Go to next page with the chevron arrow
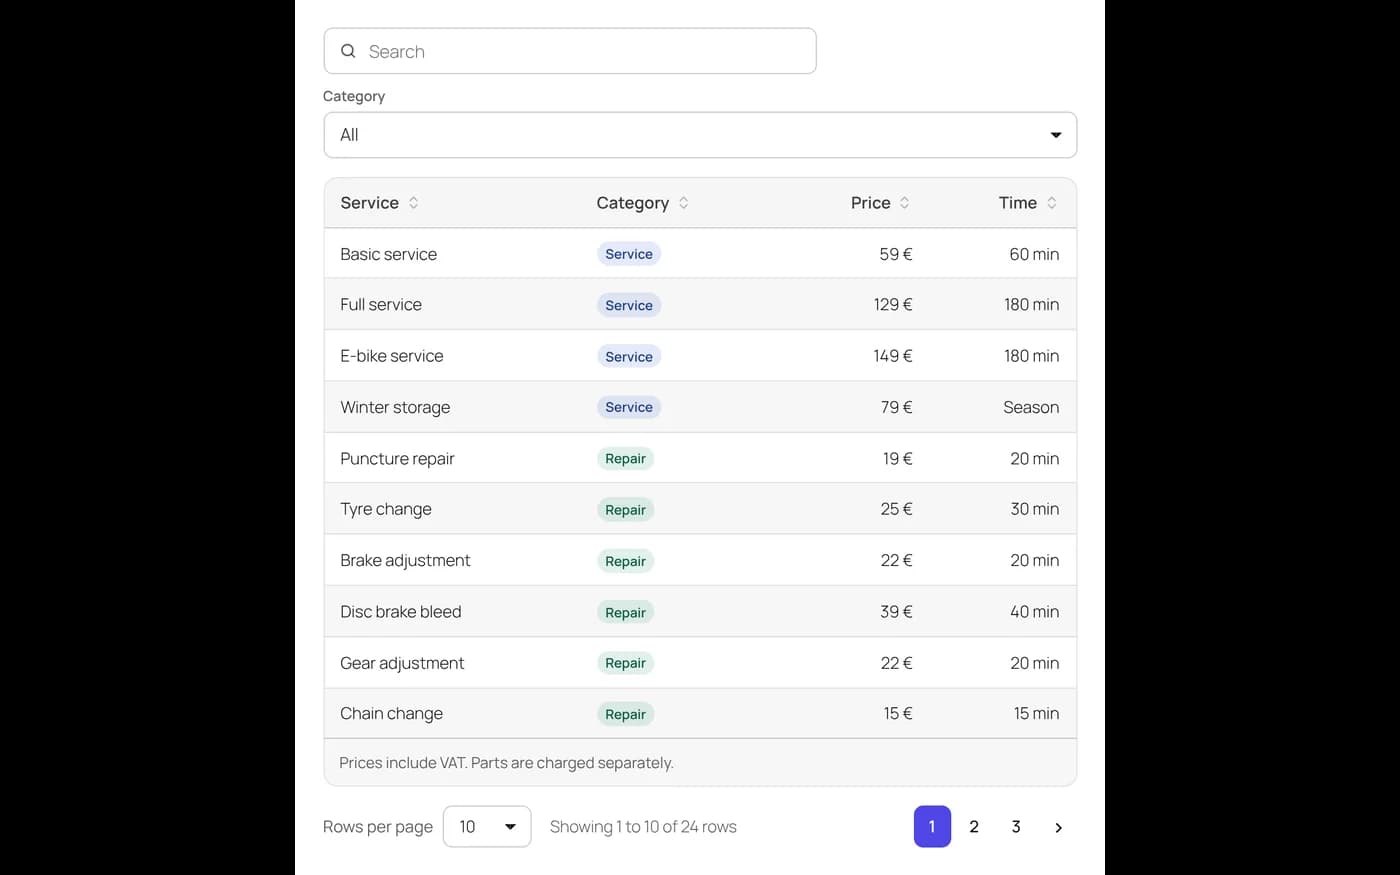1400x875 pixels. coord(1058,827)
